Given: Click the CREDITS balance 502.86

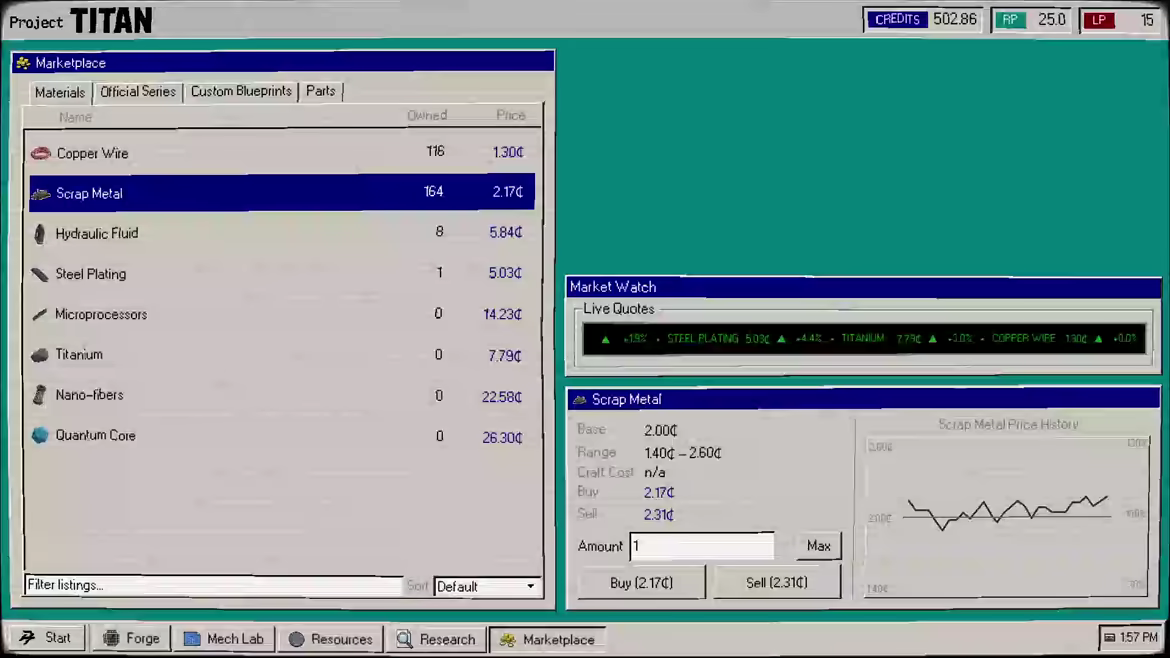Looking at the screenshot, I should pyautogui.click(x=954, y=19).
